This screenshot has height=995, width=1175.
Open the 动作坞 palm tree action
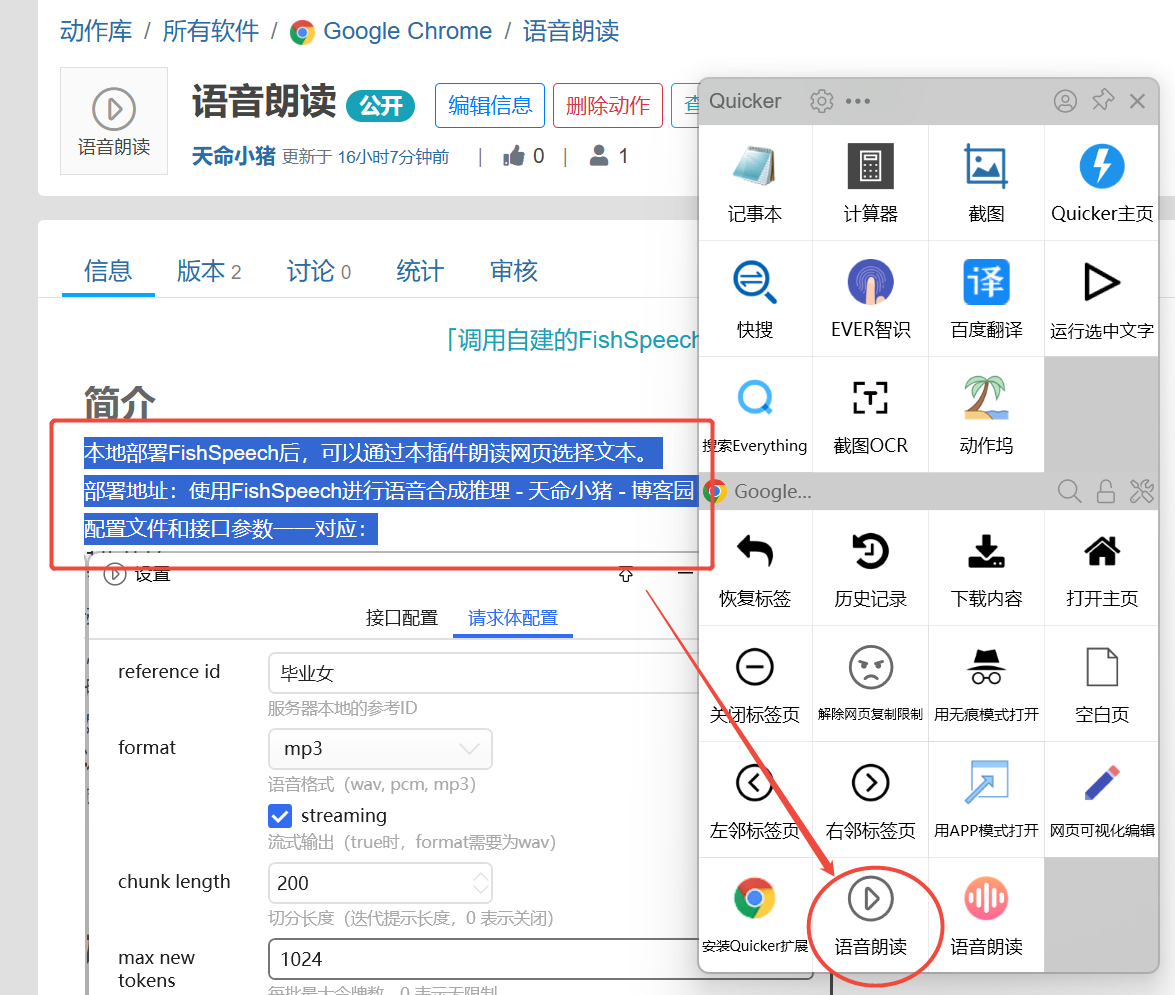pyautogui.click(x=986, y=414)
